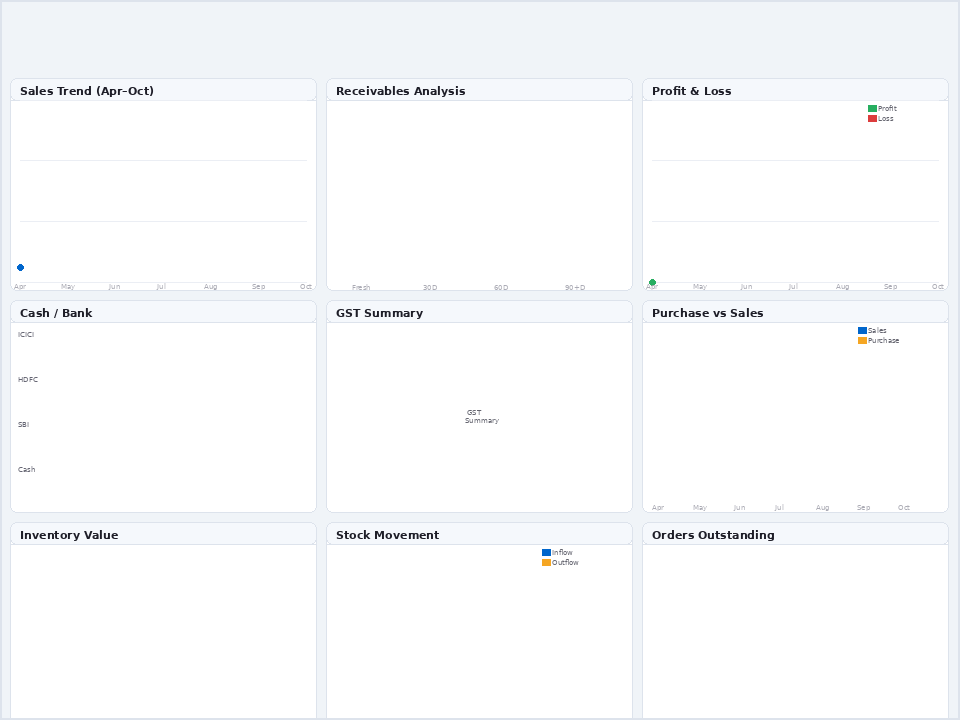This screenshot has height=720, width=960.
Task: Click the Jun axis label in Sales Trend
Action: tap(114, 287)
